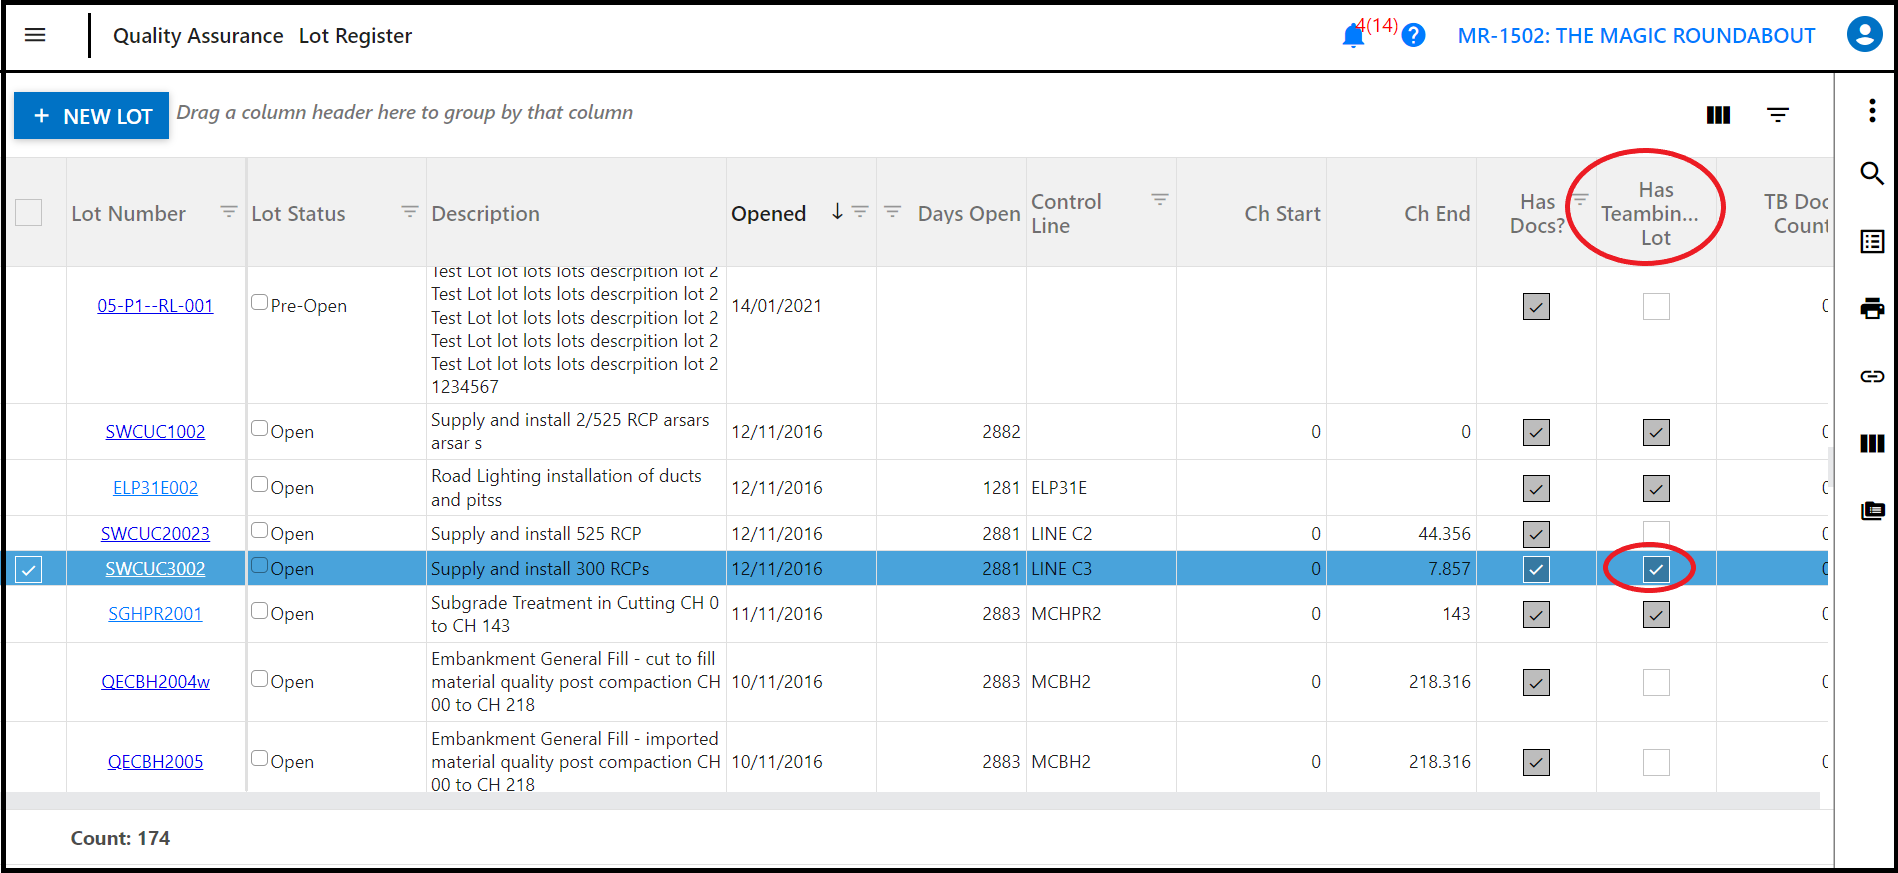The height and width of the screenshot is (873, 1898).
Task: Sort by Ch End column header
Action: (x=1437, y=213)
